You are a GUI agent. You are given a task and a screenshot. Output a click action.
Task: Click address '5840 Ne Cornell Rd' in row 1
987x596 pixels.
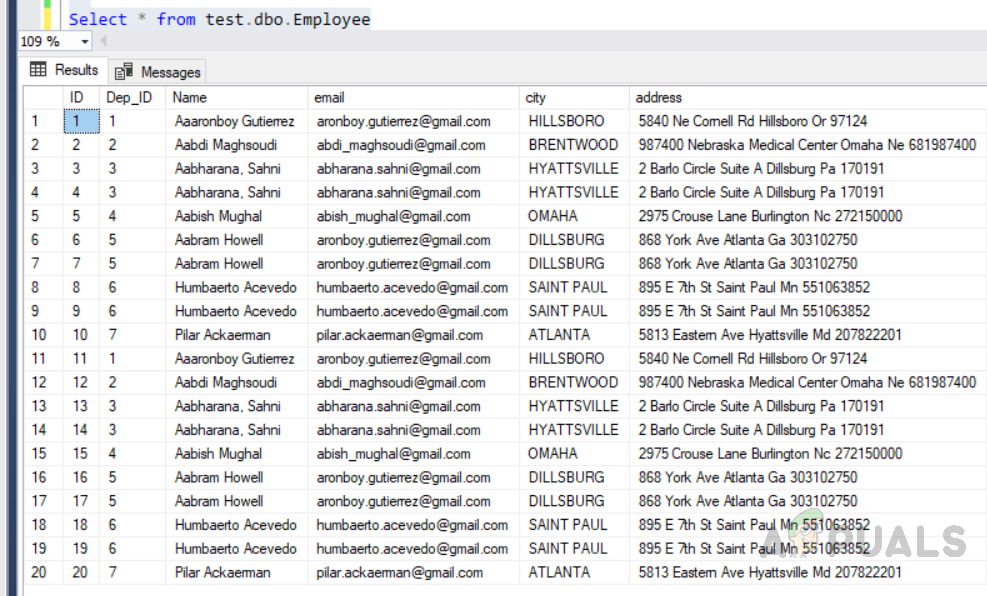[696, 121]
